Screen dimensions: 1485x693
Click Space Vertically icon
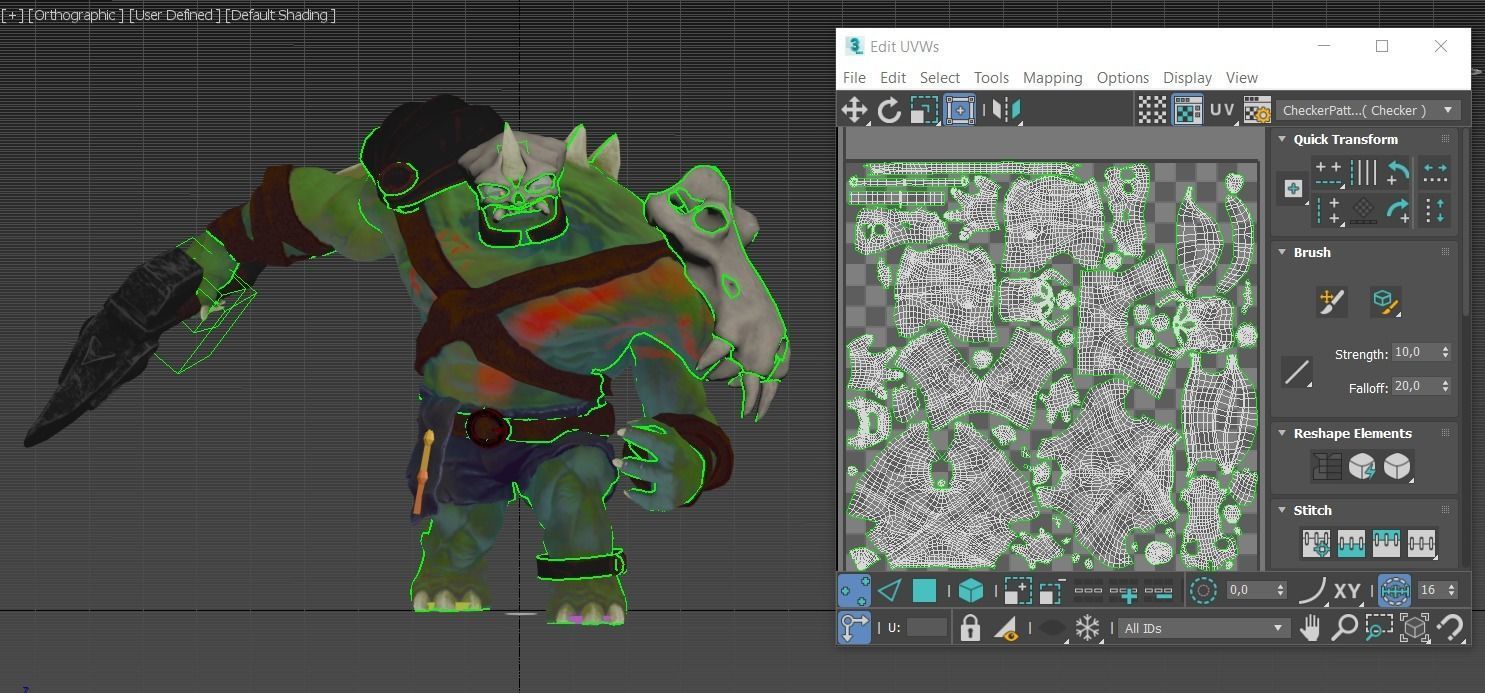click(1435, 210)
